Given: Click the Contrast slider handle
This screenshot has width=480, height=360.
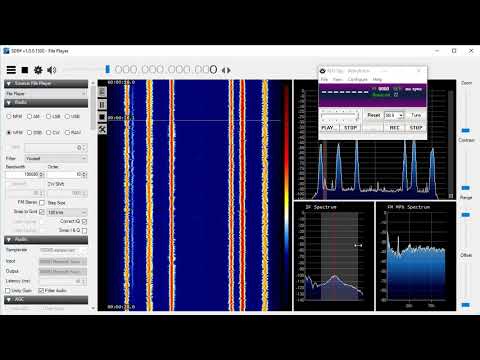Looking at the screenshot, I should click(x=466, y=188).
